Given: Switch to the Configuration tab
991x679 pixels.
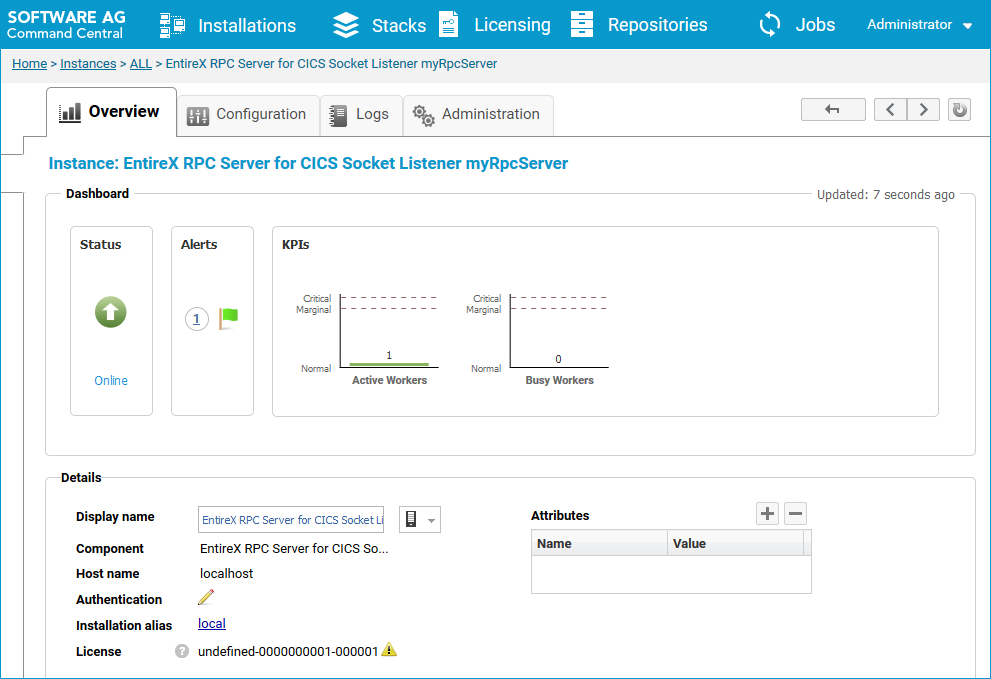Looking at the screenshot, I should tap(248, 115).
